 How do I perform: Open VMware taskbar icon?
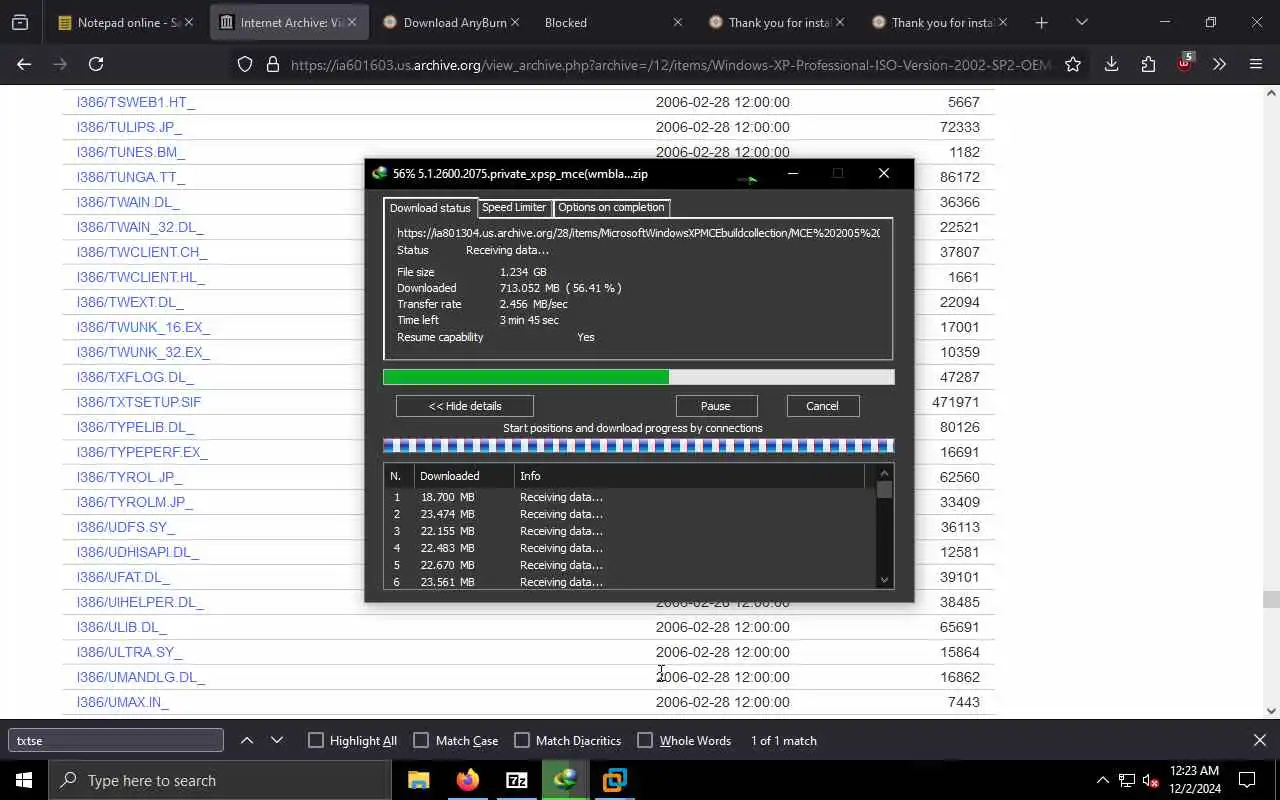click(x=615, y=780)
